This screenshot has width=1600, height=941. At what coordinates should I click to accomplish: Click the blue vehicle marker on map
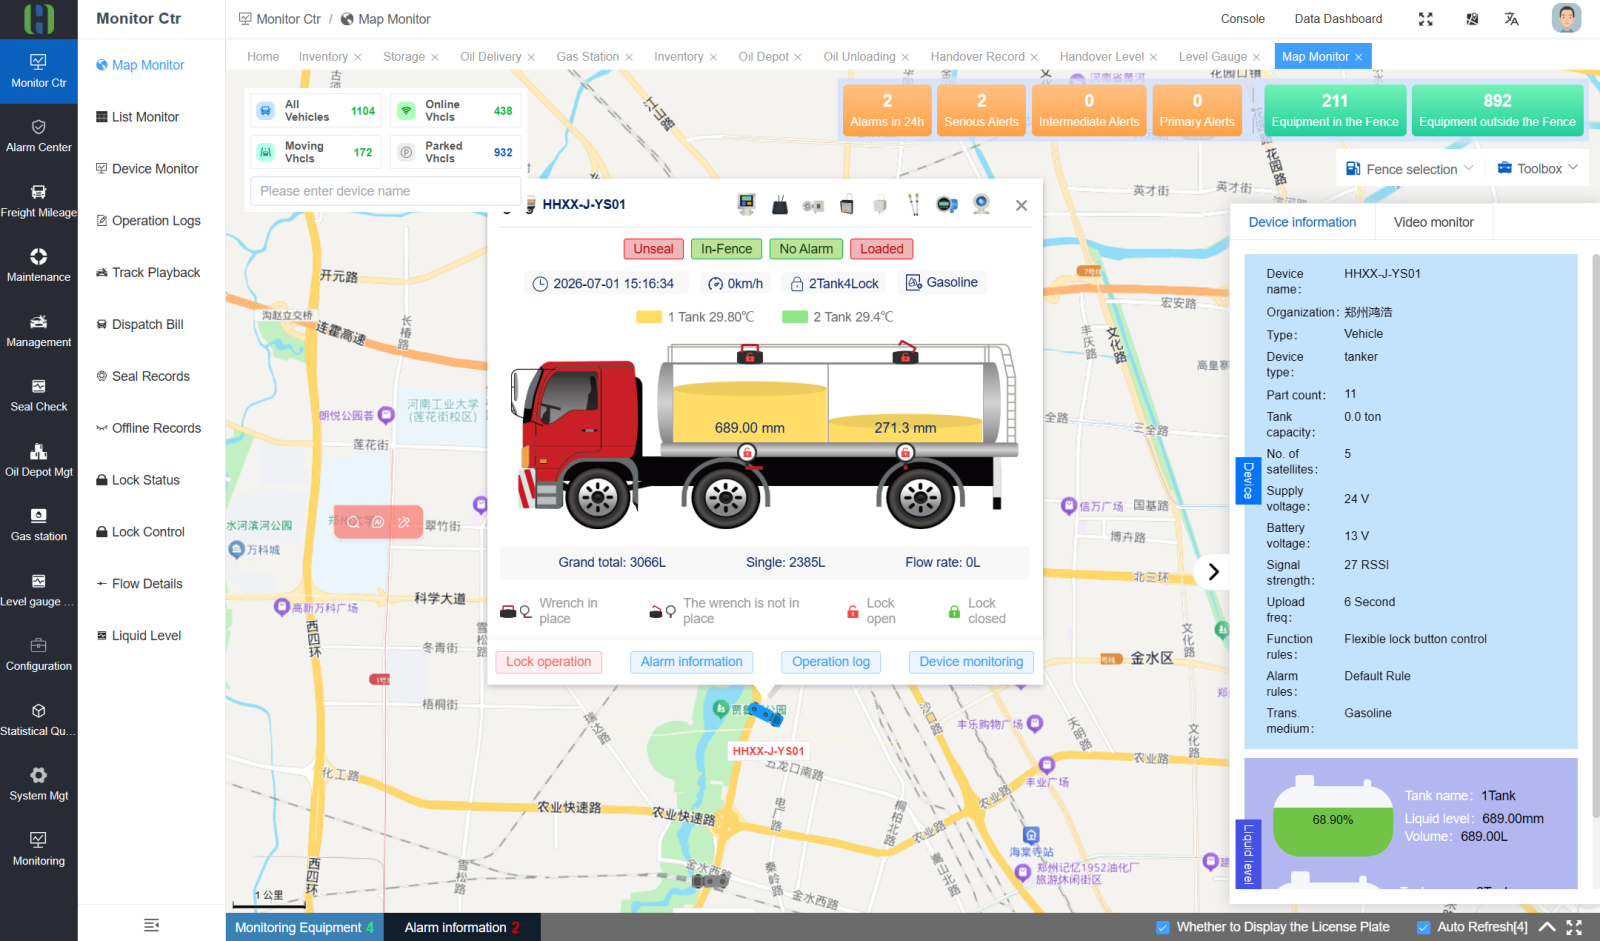pyautogui.click(x=767, y=714)
